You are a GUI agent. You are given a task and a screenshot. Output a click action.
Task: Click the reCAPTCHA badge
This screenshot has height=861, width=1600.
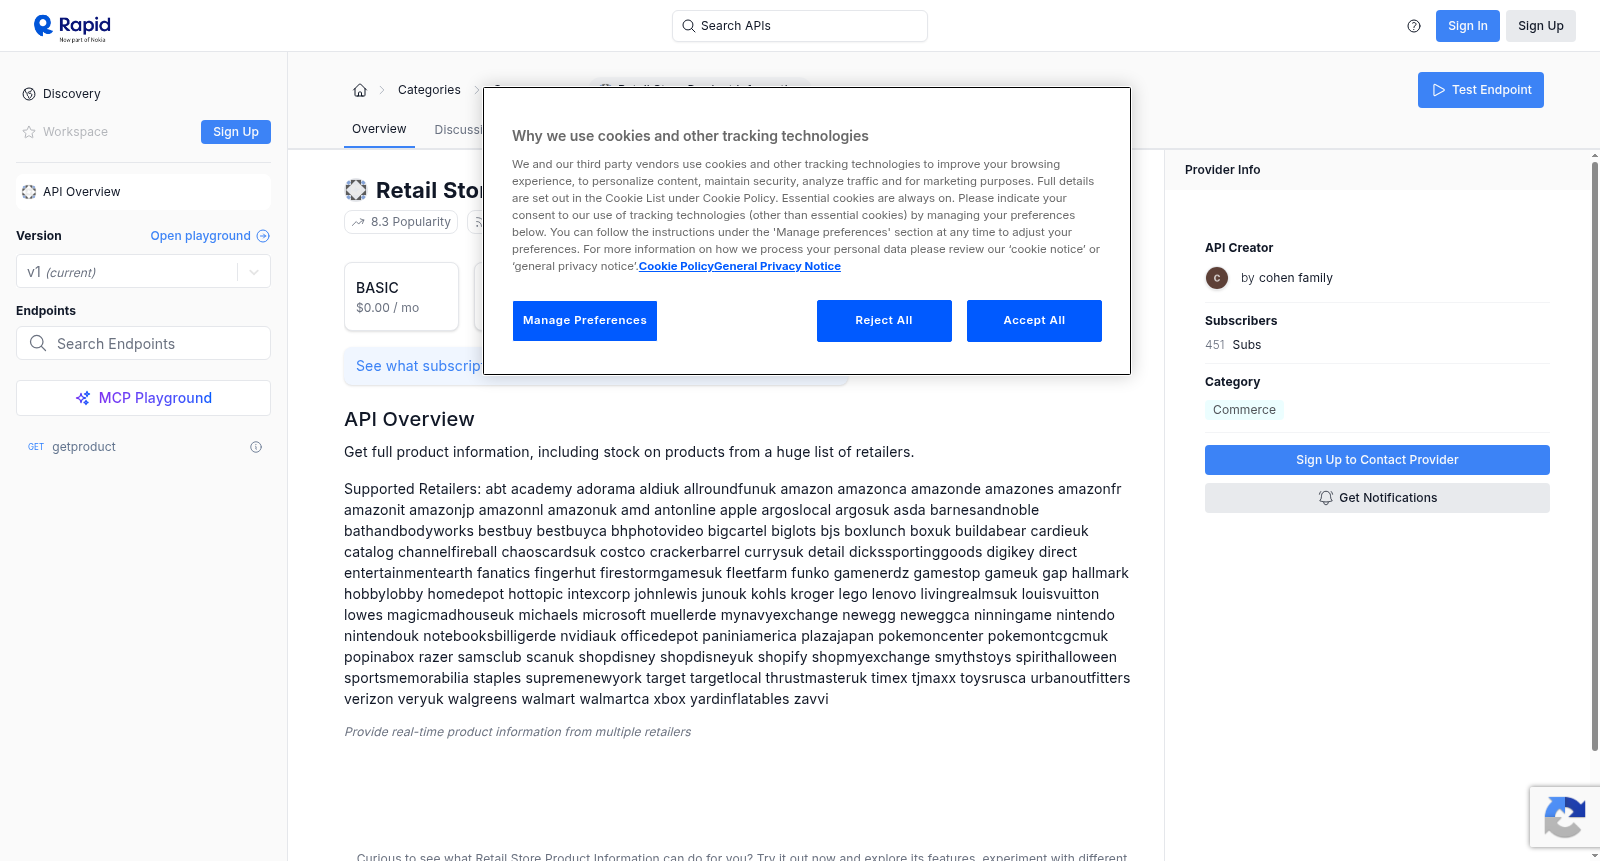pyautogui.click(x=1564, y=817)
